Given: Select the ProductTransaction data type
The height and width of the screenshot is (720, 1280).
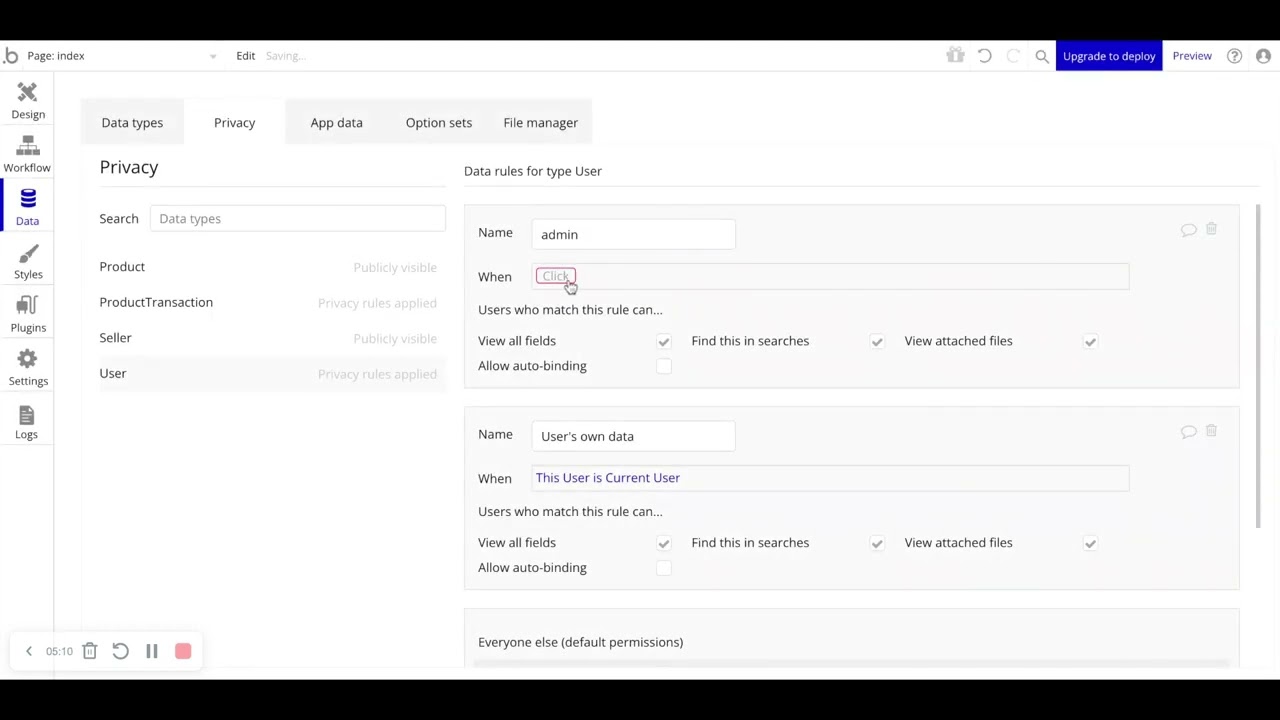Looking at the screenshot, I should [268, 302].
